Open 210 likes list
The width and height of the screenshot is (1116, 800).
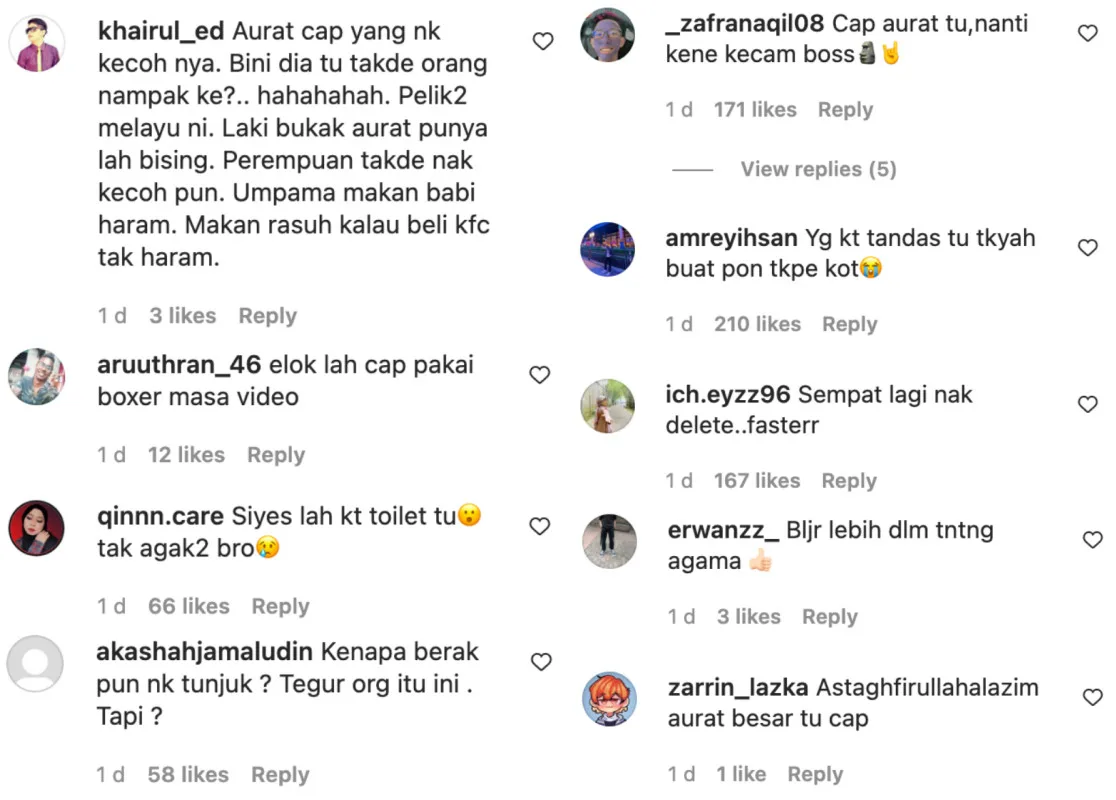(x=757, y=324)
